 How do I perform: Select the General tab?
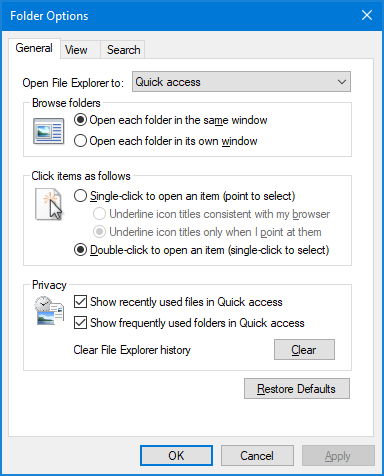(x=34, y=48)
